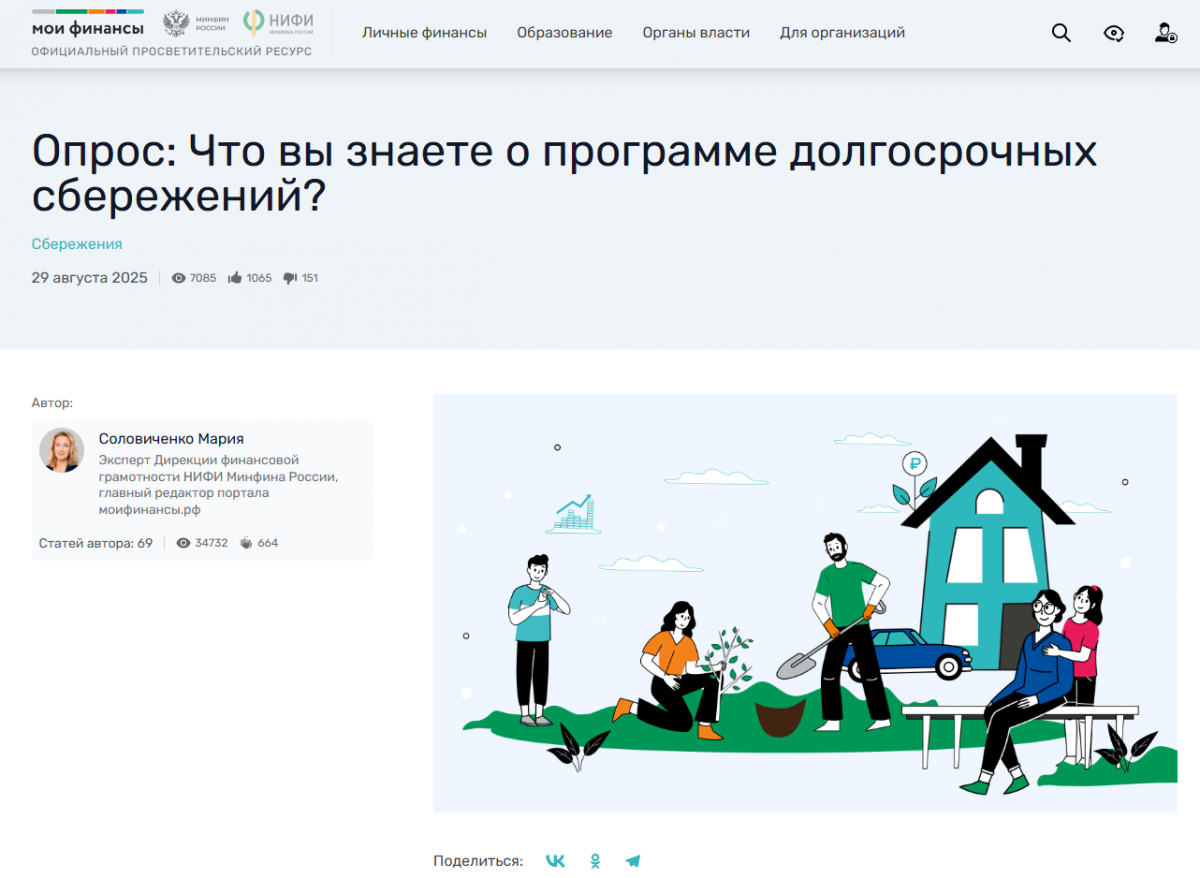Share the article via Telegram icon
The image size is (1200, 878).
(x=632, y=861)
